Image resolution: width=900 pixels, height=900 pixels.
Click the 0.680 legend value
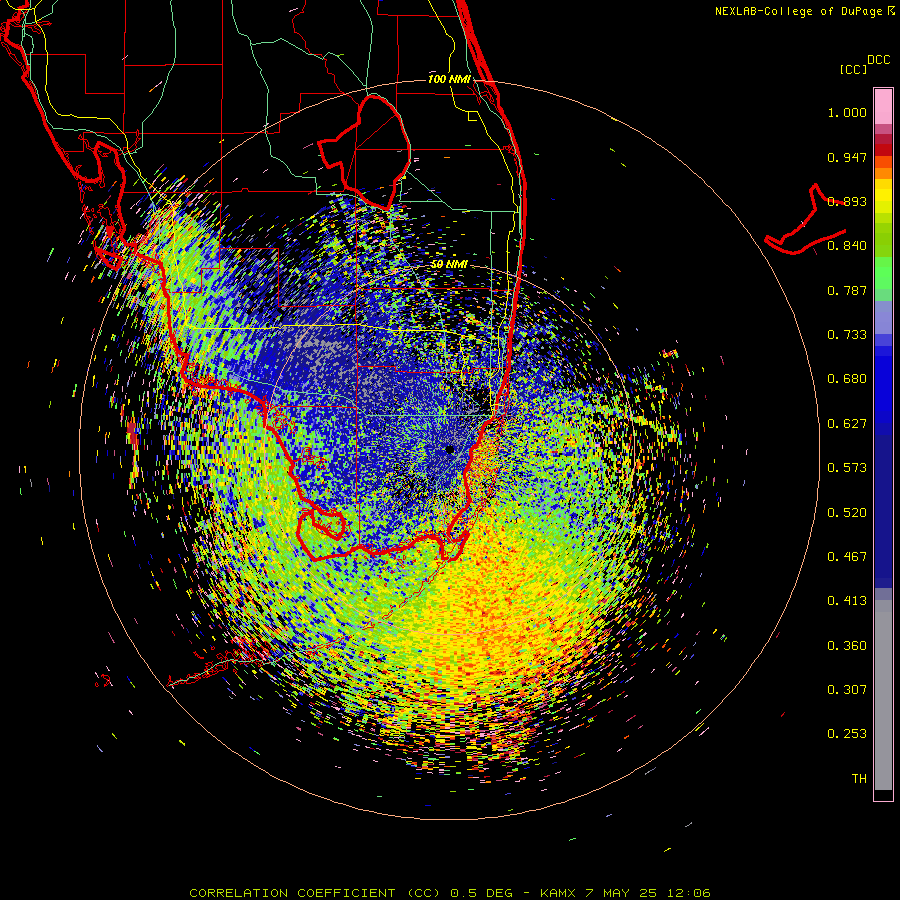click(847, 379)
